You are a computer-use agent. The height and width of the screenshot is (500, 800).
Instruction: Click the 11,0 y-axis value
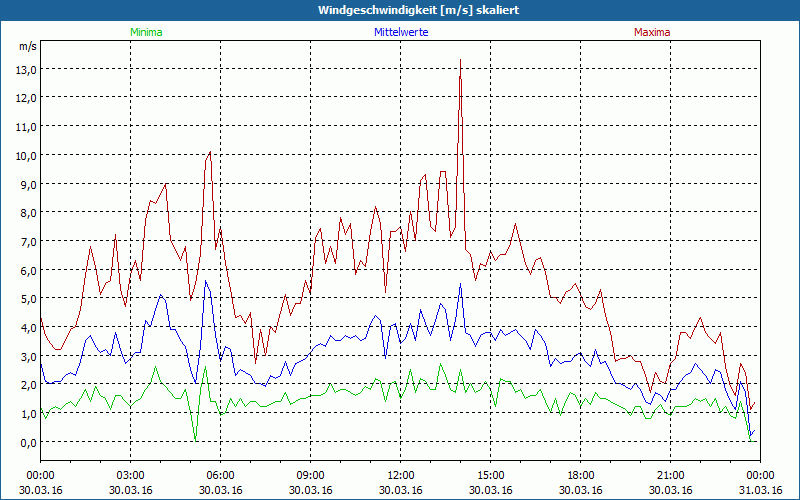click(x=27, y=127)
